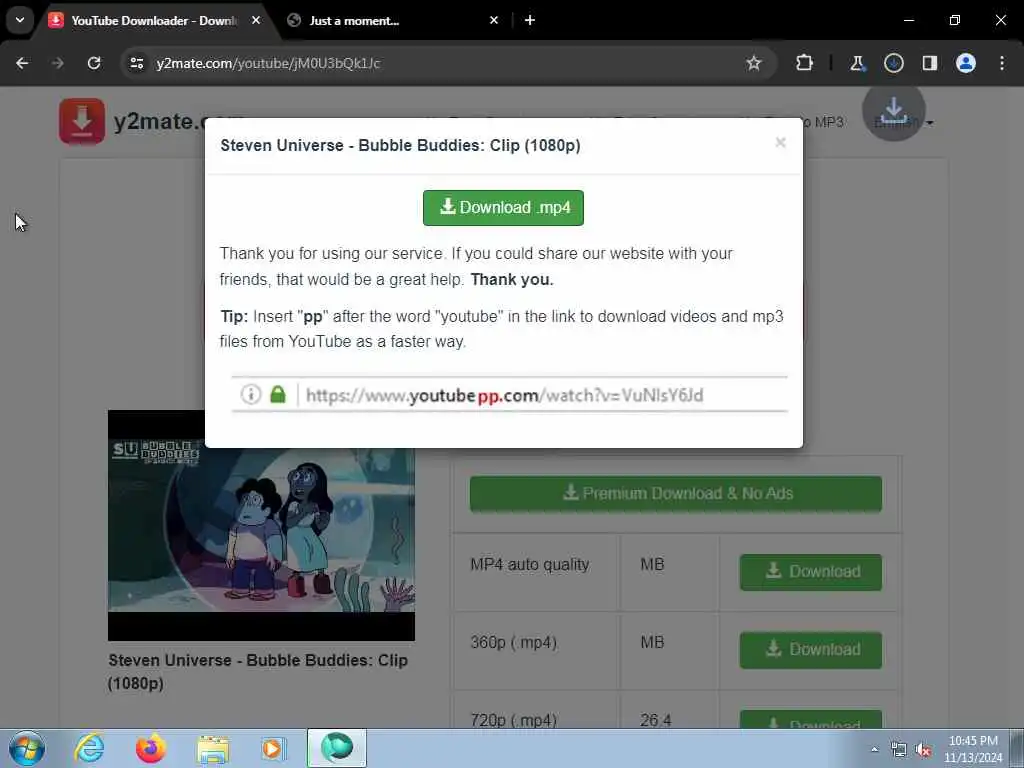Close the Just a moment... tab
This screenshot has width=1024, height=768.
point(494,20)
